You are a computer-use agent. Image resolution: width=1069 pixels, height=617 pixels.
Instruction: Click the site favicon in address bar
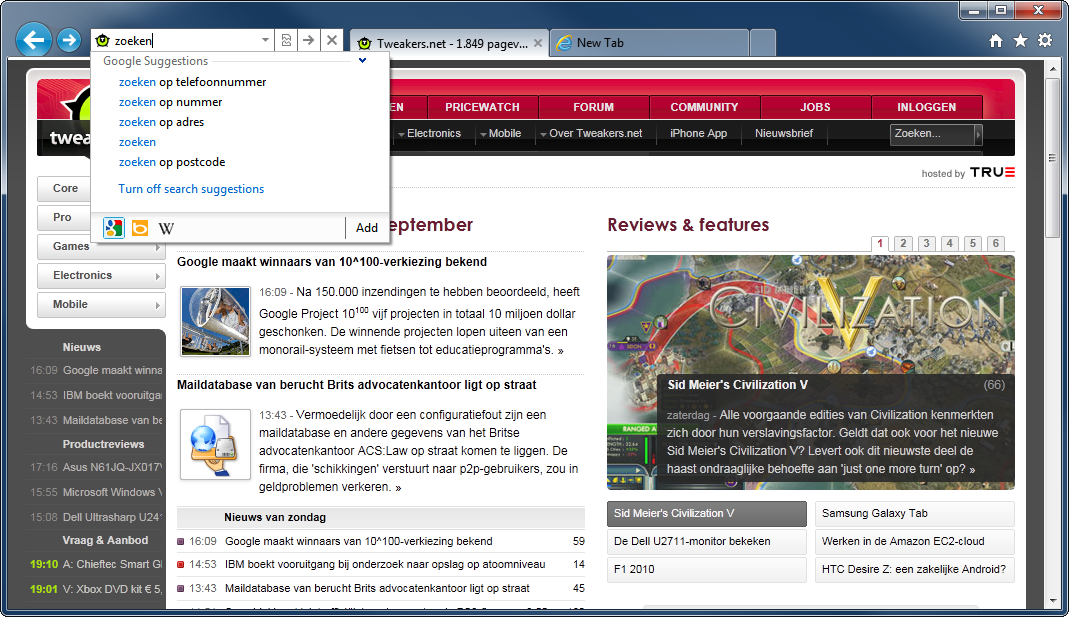[103, 41]
